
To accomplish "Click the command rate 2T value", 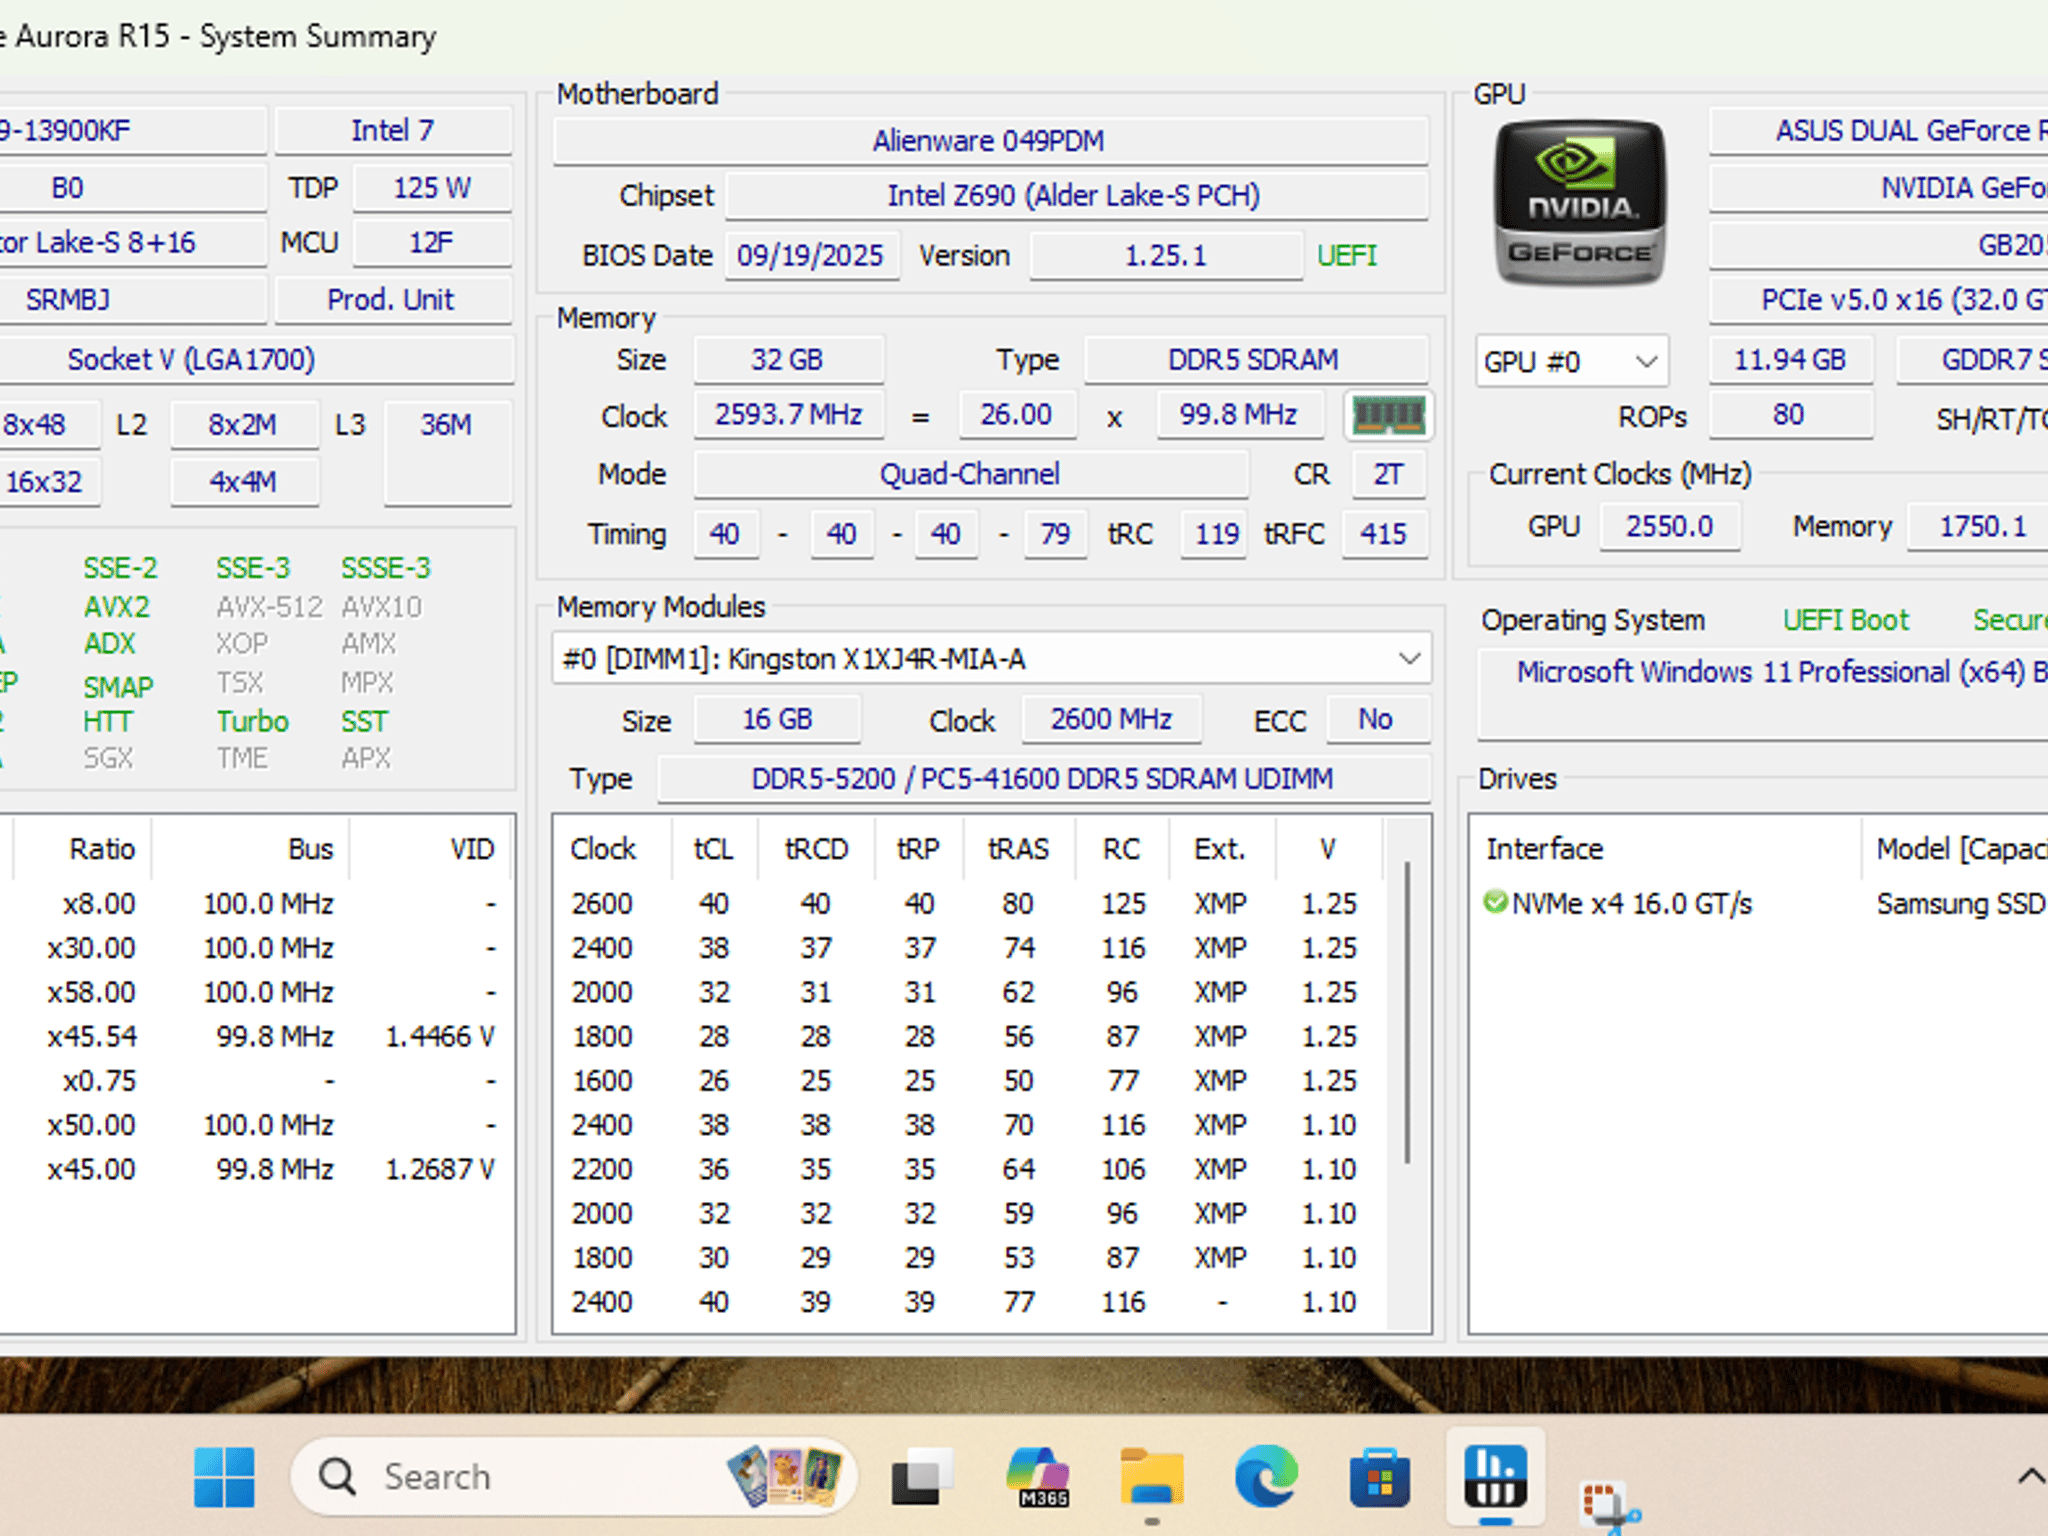I will coord(1388,474).
